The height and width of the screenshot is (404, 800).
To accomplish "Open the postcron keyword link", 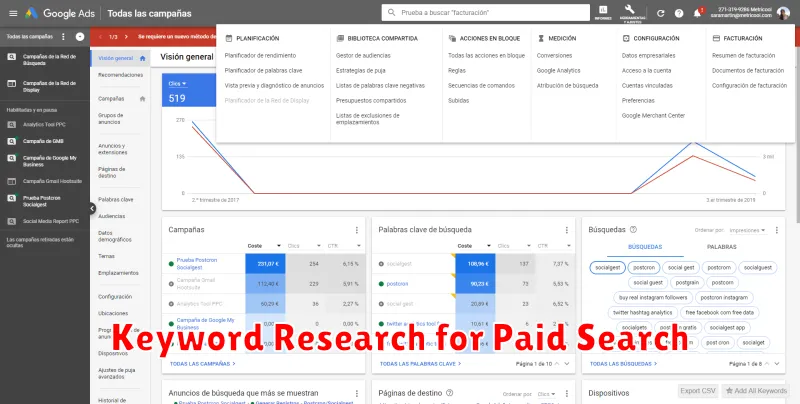I will (x=397, y=284).
